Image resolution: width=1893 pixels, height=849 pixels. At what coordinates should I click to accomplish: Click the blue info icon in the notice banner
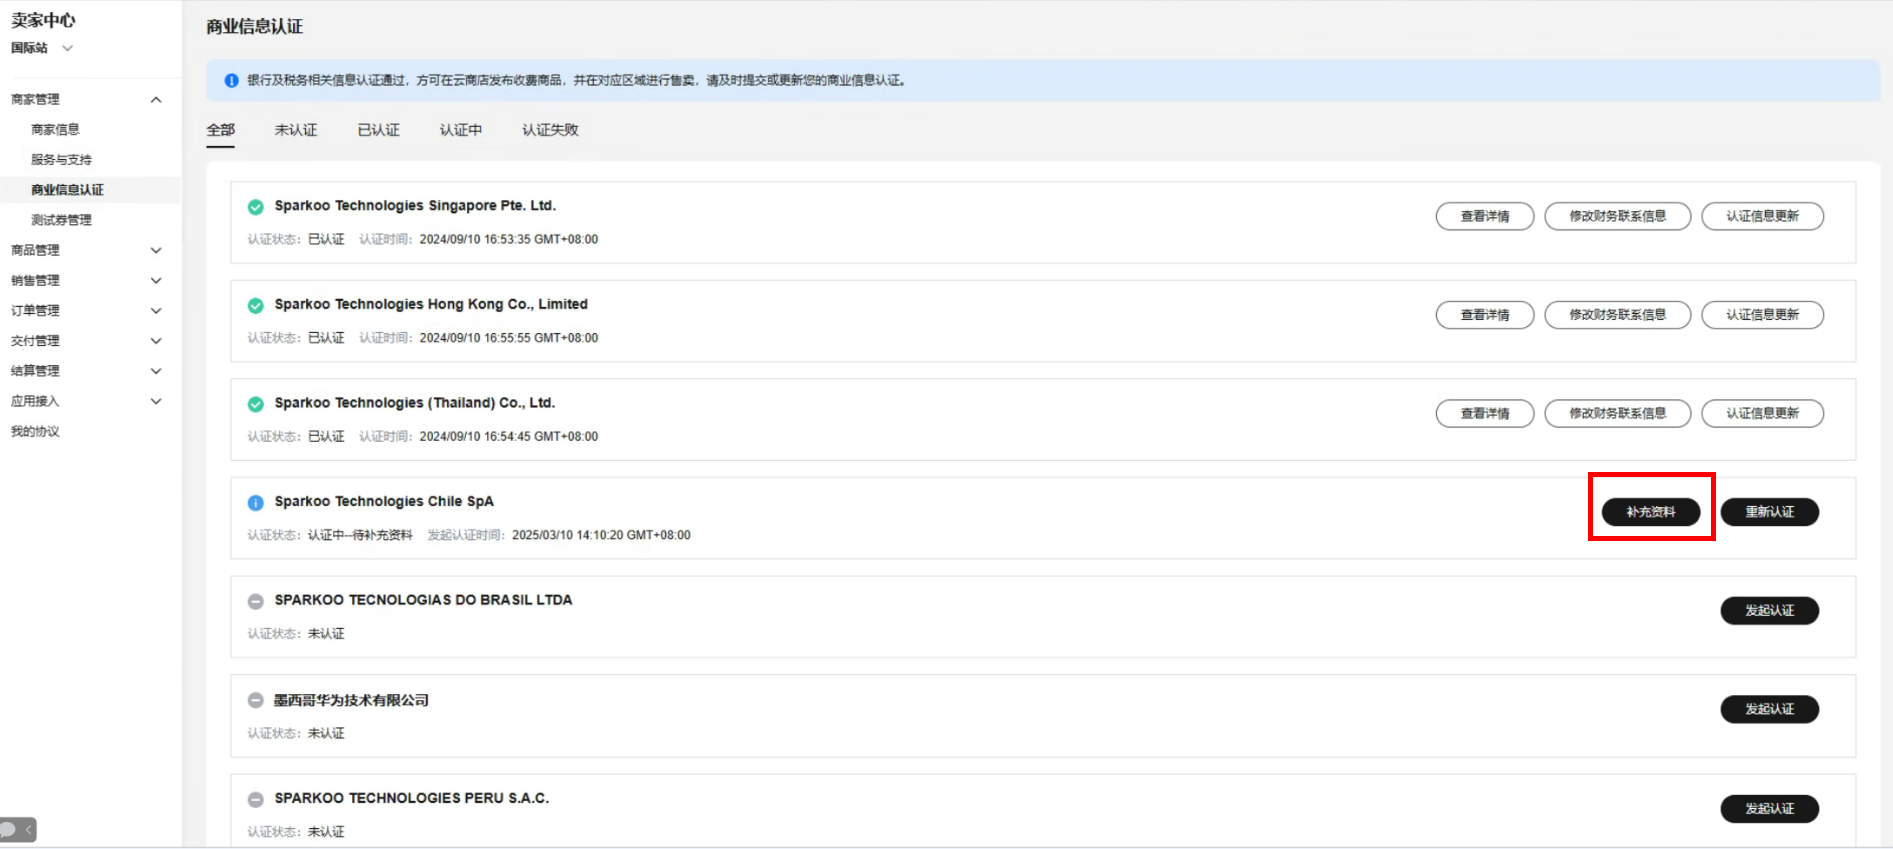[231, 80]
